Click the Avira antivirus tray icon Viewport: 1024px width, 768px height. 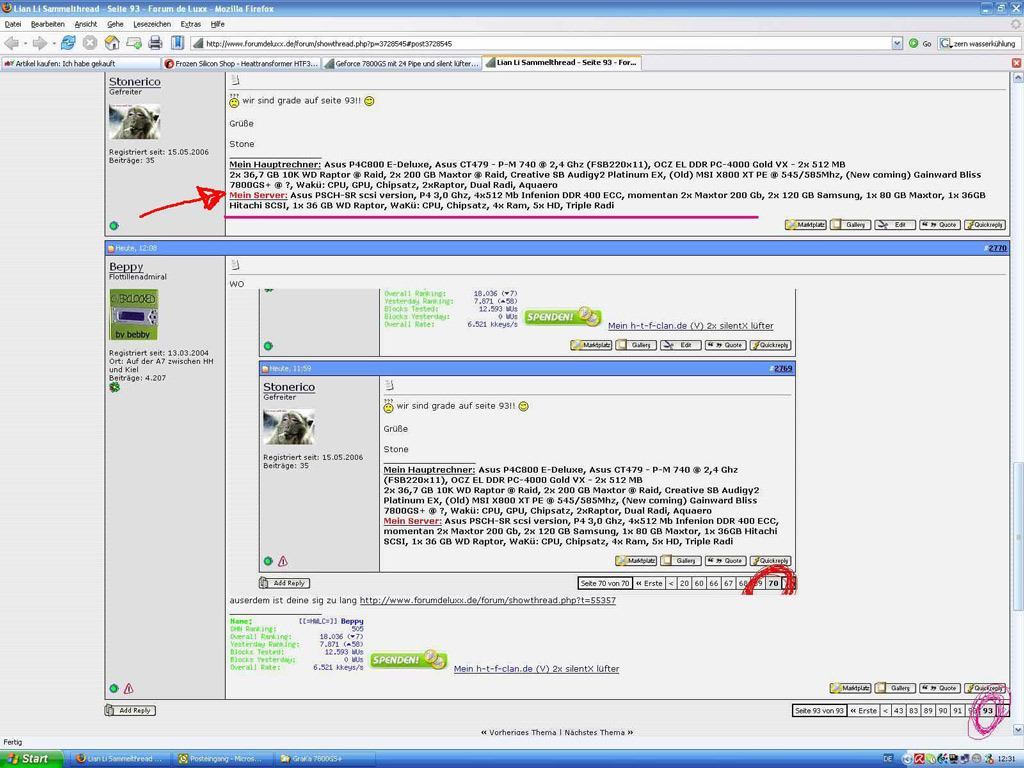point(919,759)
